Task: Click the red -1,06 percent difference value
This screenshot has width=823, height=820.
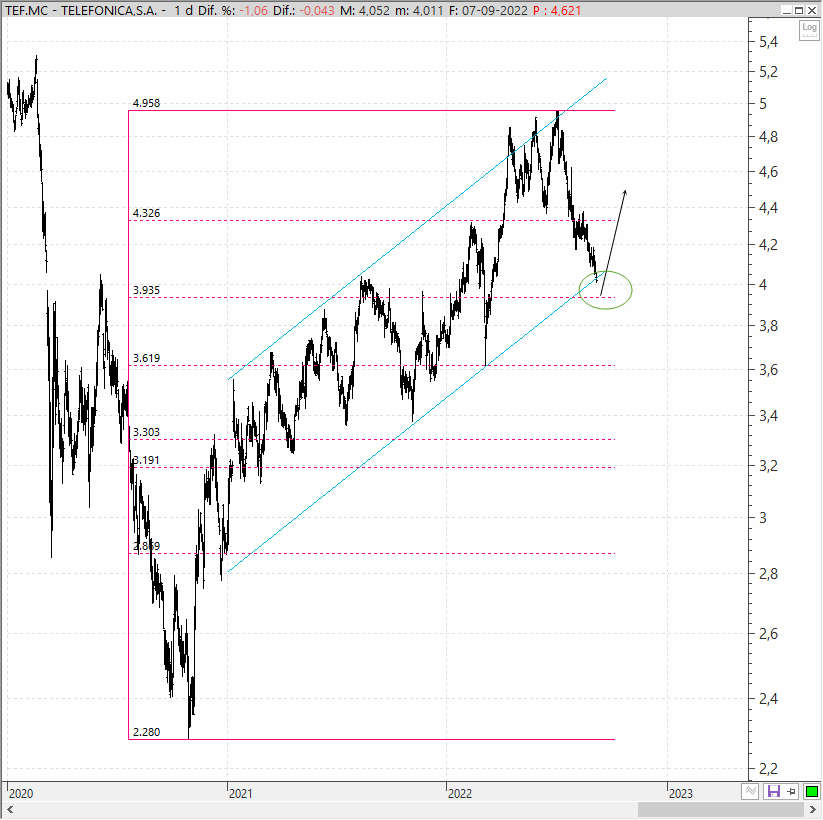Action: (x=254, y=10)
